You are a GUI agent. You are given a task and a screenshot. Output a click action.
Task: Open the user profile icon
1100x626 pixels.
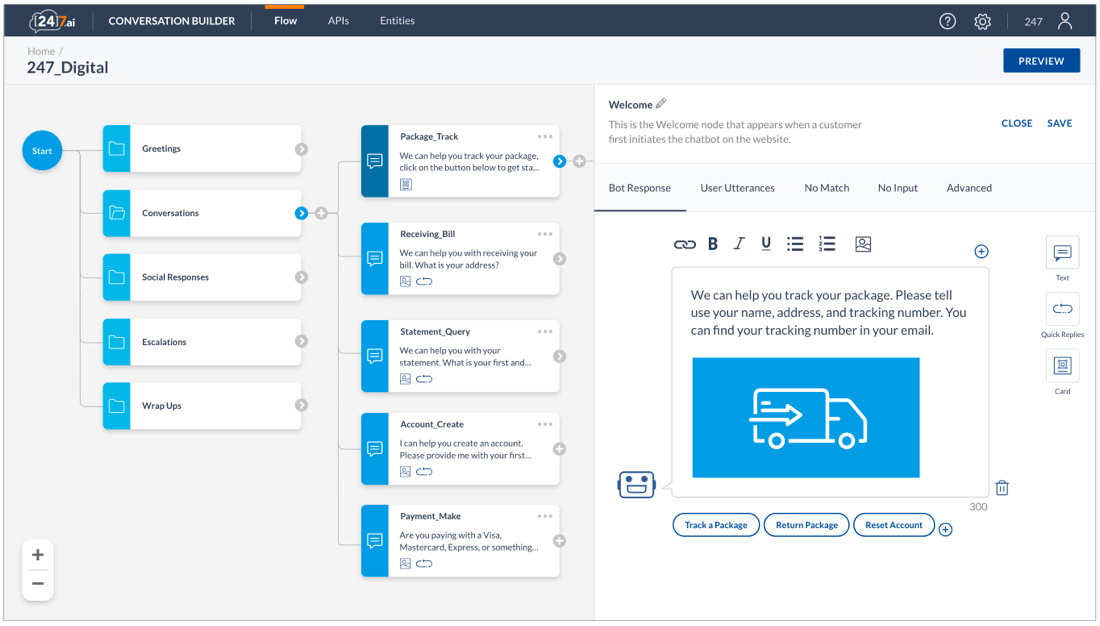1064,21
